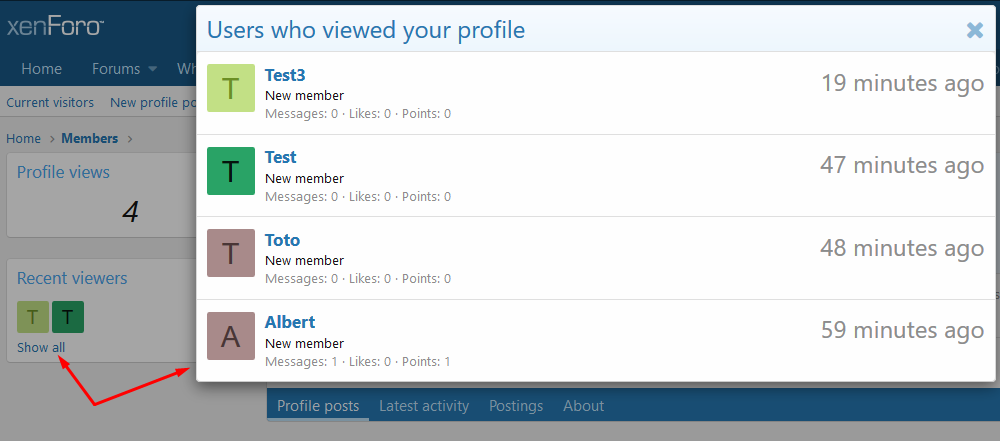The width and height of the screenshot is (1000, 441).
Task: Open the About tab
Action: (583, 406)
